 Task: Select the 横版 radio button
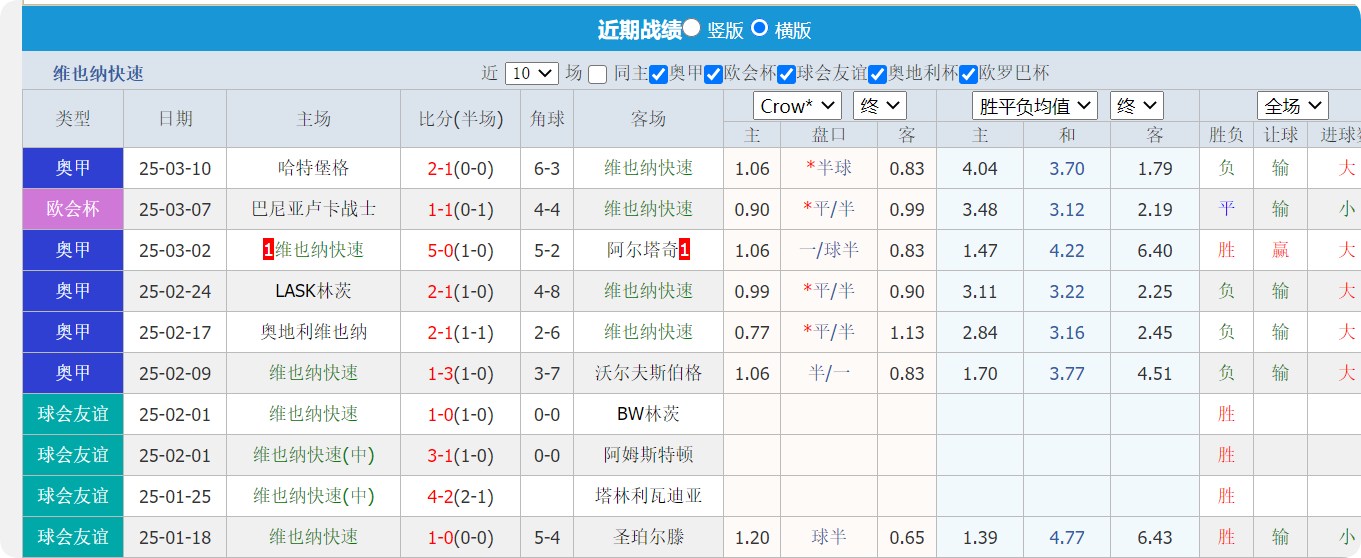tap(759, 28)
